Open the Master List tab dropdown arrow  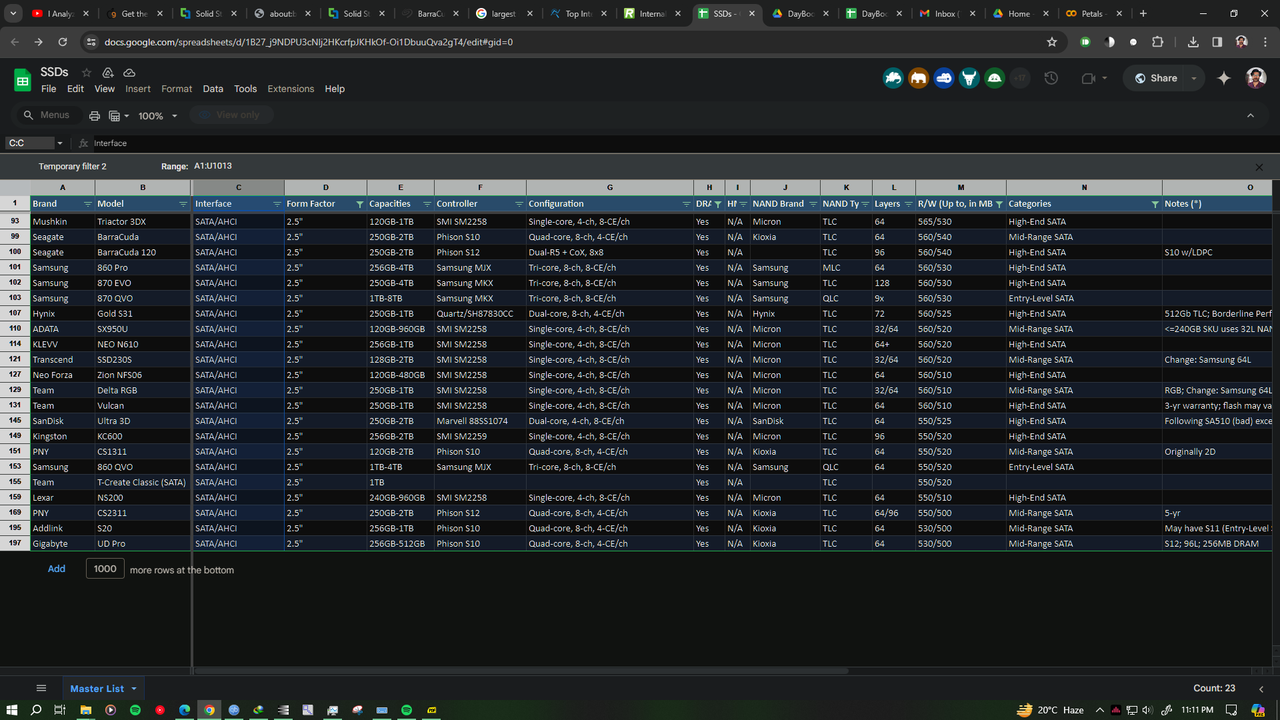pos(134,688)
